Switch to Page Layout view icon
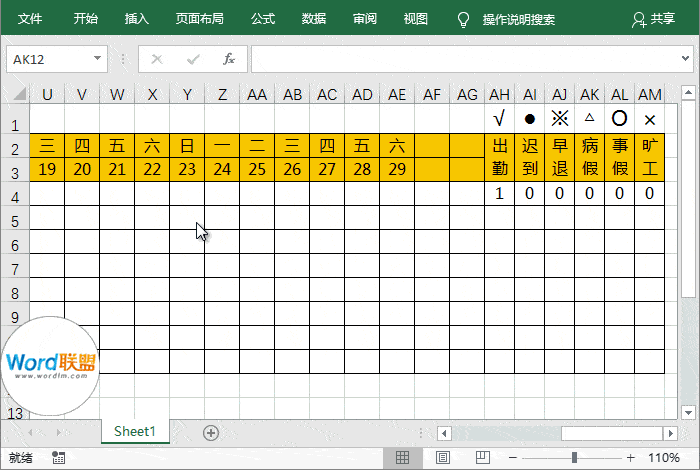700x470 pixels. (x=442, y=458)
